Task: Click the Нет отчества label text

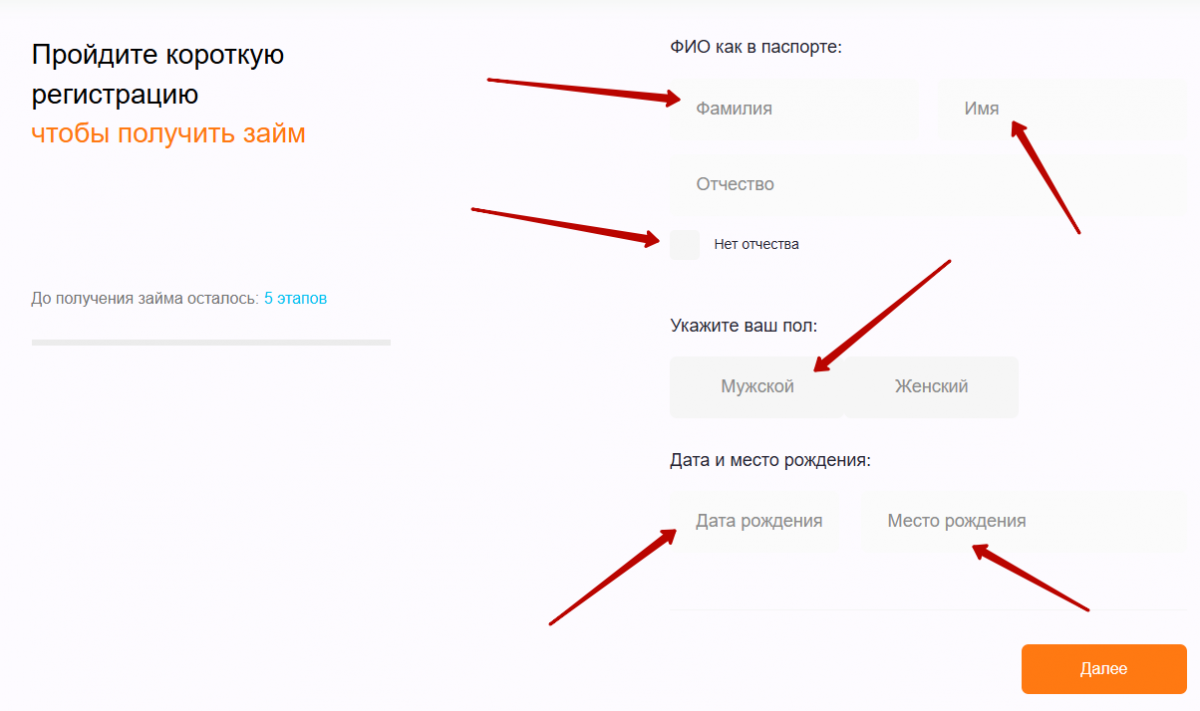Action: [x=757, y=244]
